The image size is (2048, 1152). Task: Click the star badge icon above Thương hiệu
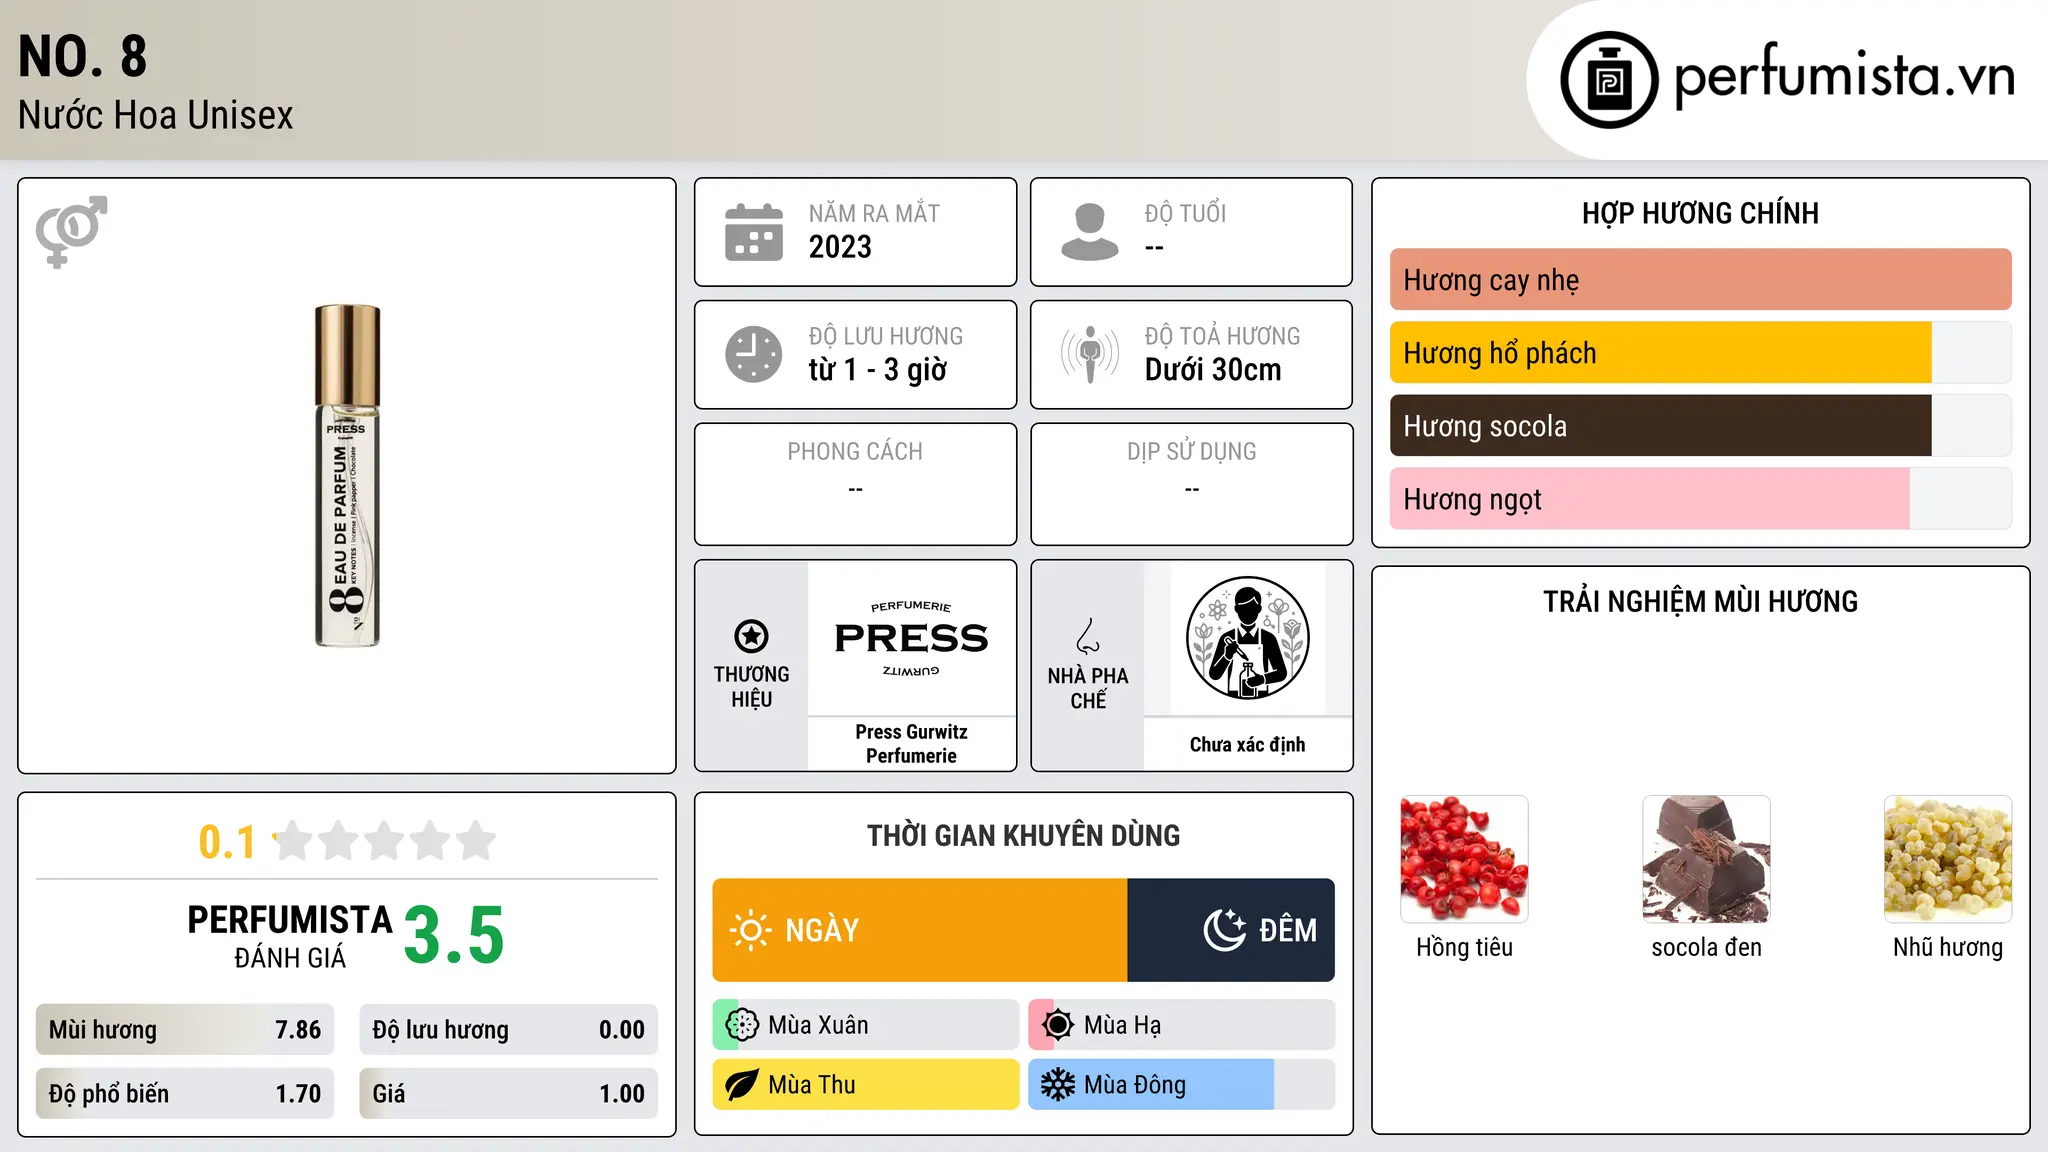(751, 636)
